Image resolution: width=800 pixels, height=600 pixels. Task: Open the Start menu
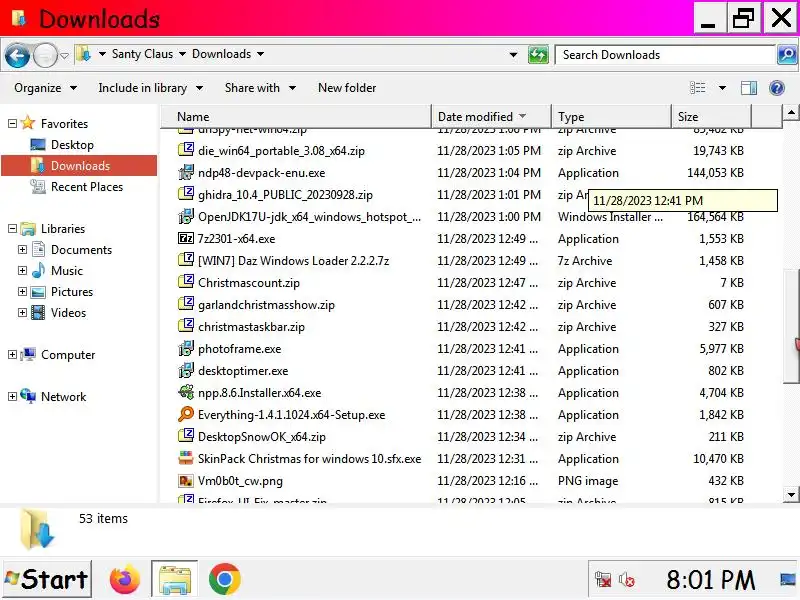click(x=47, y=579)
